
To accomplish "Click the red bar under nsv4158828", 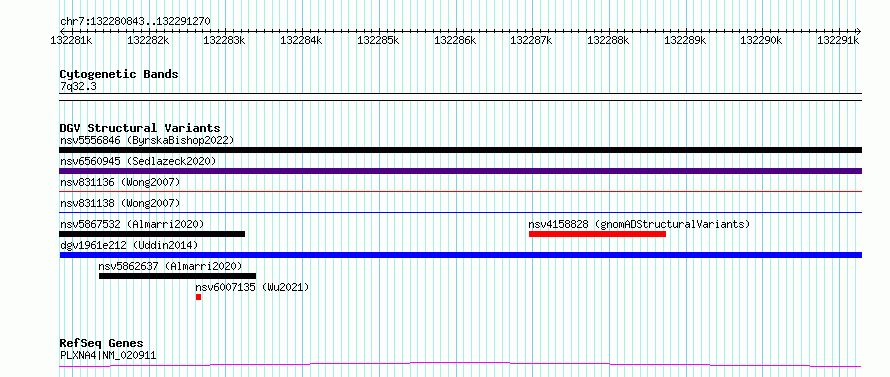I will (x=597, y=234).
